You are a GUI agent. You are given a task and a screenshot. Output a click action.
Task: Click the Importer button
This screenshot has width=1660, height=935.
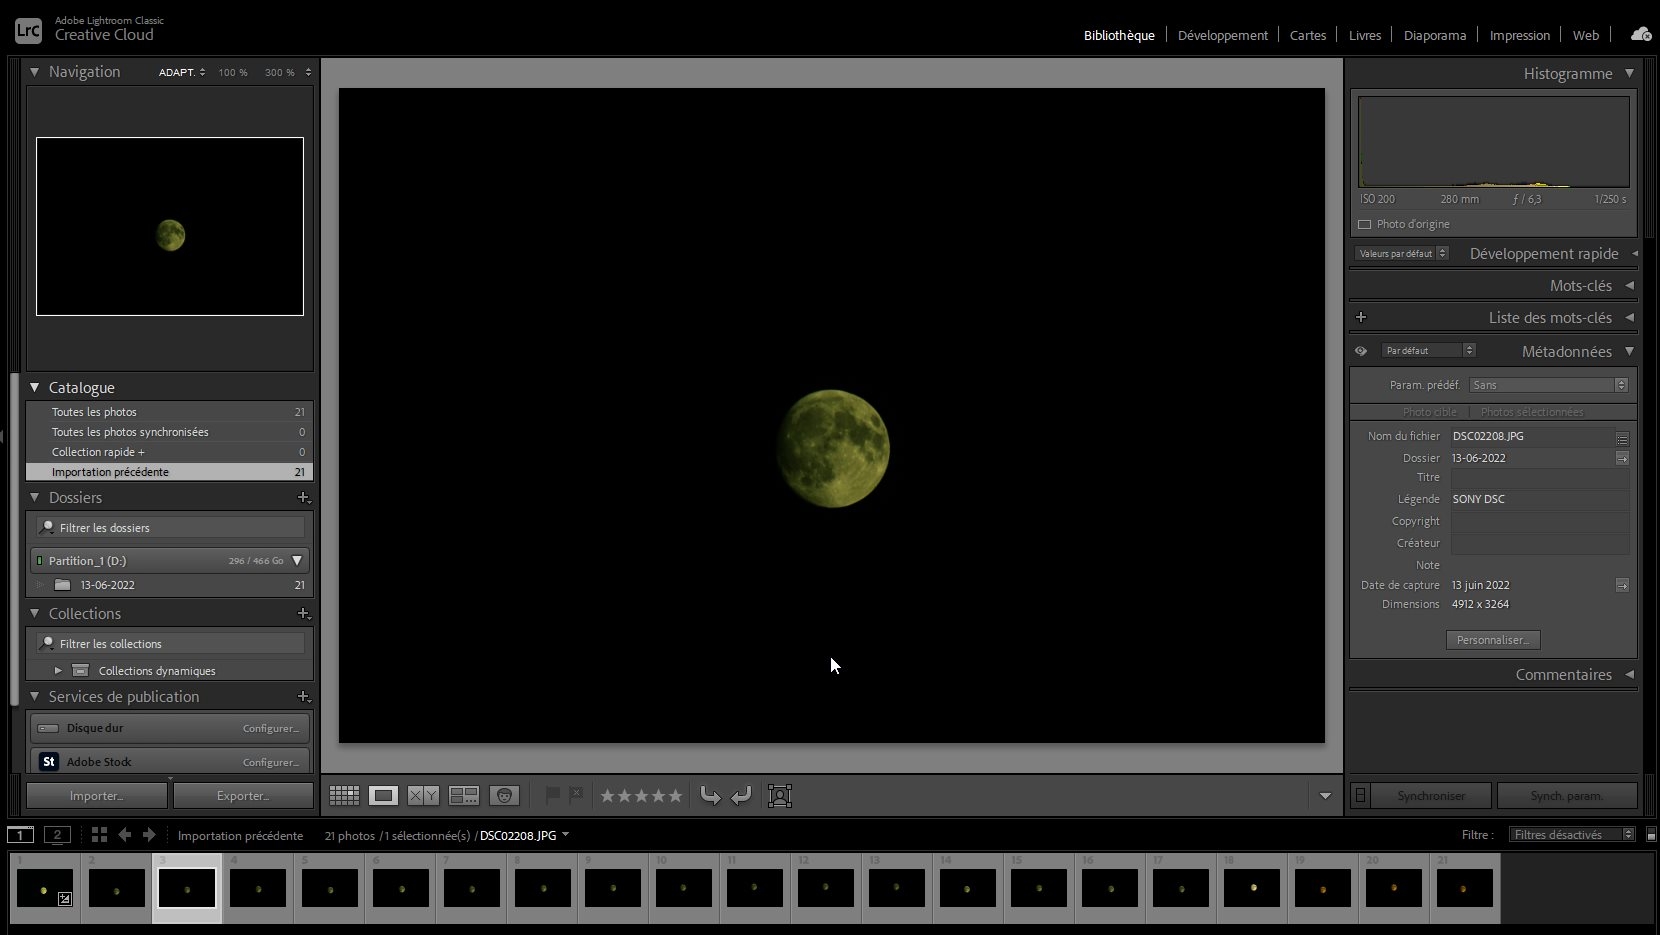coord(97,796)
